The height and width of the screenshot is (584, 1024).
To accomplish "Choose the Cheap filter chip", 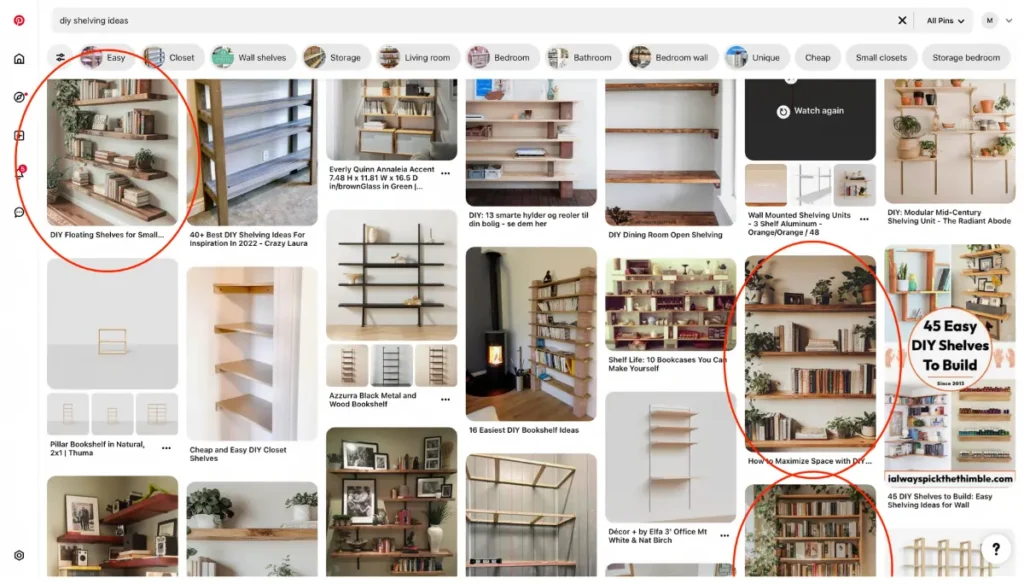I will (x=817, y=57).
